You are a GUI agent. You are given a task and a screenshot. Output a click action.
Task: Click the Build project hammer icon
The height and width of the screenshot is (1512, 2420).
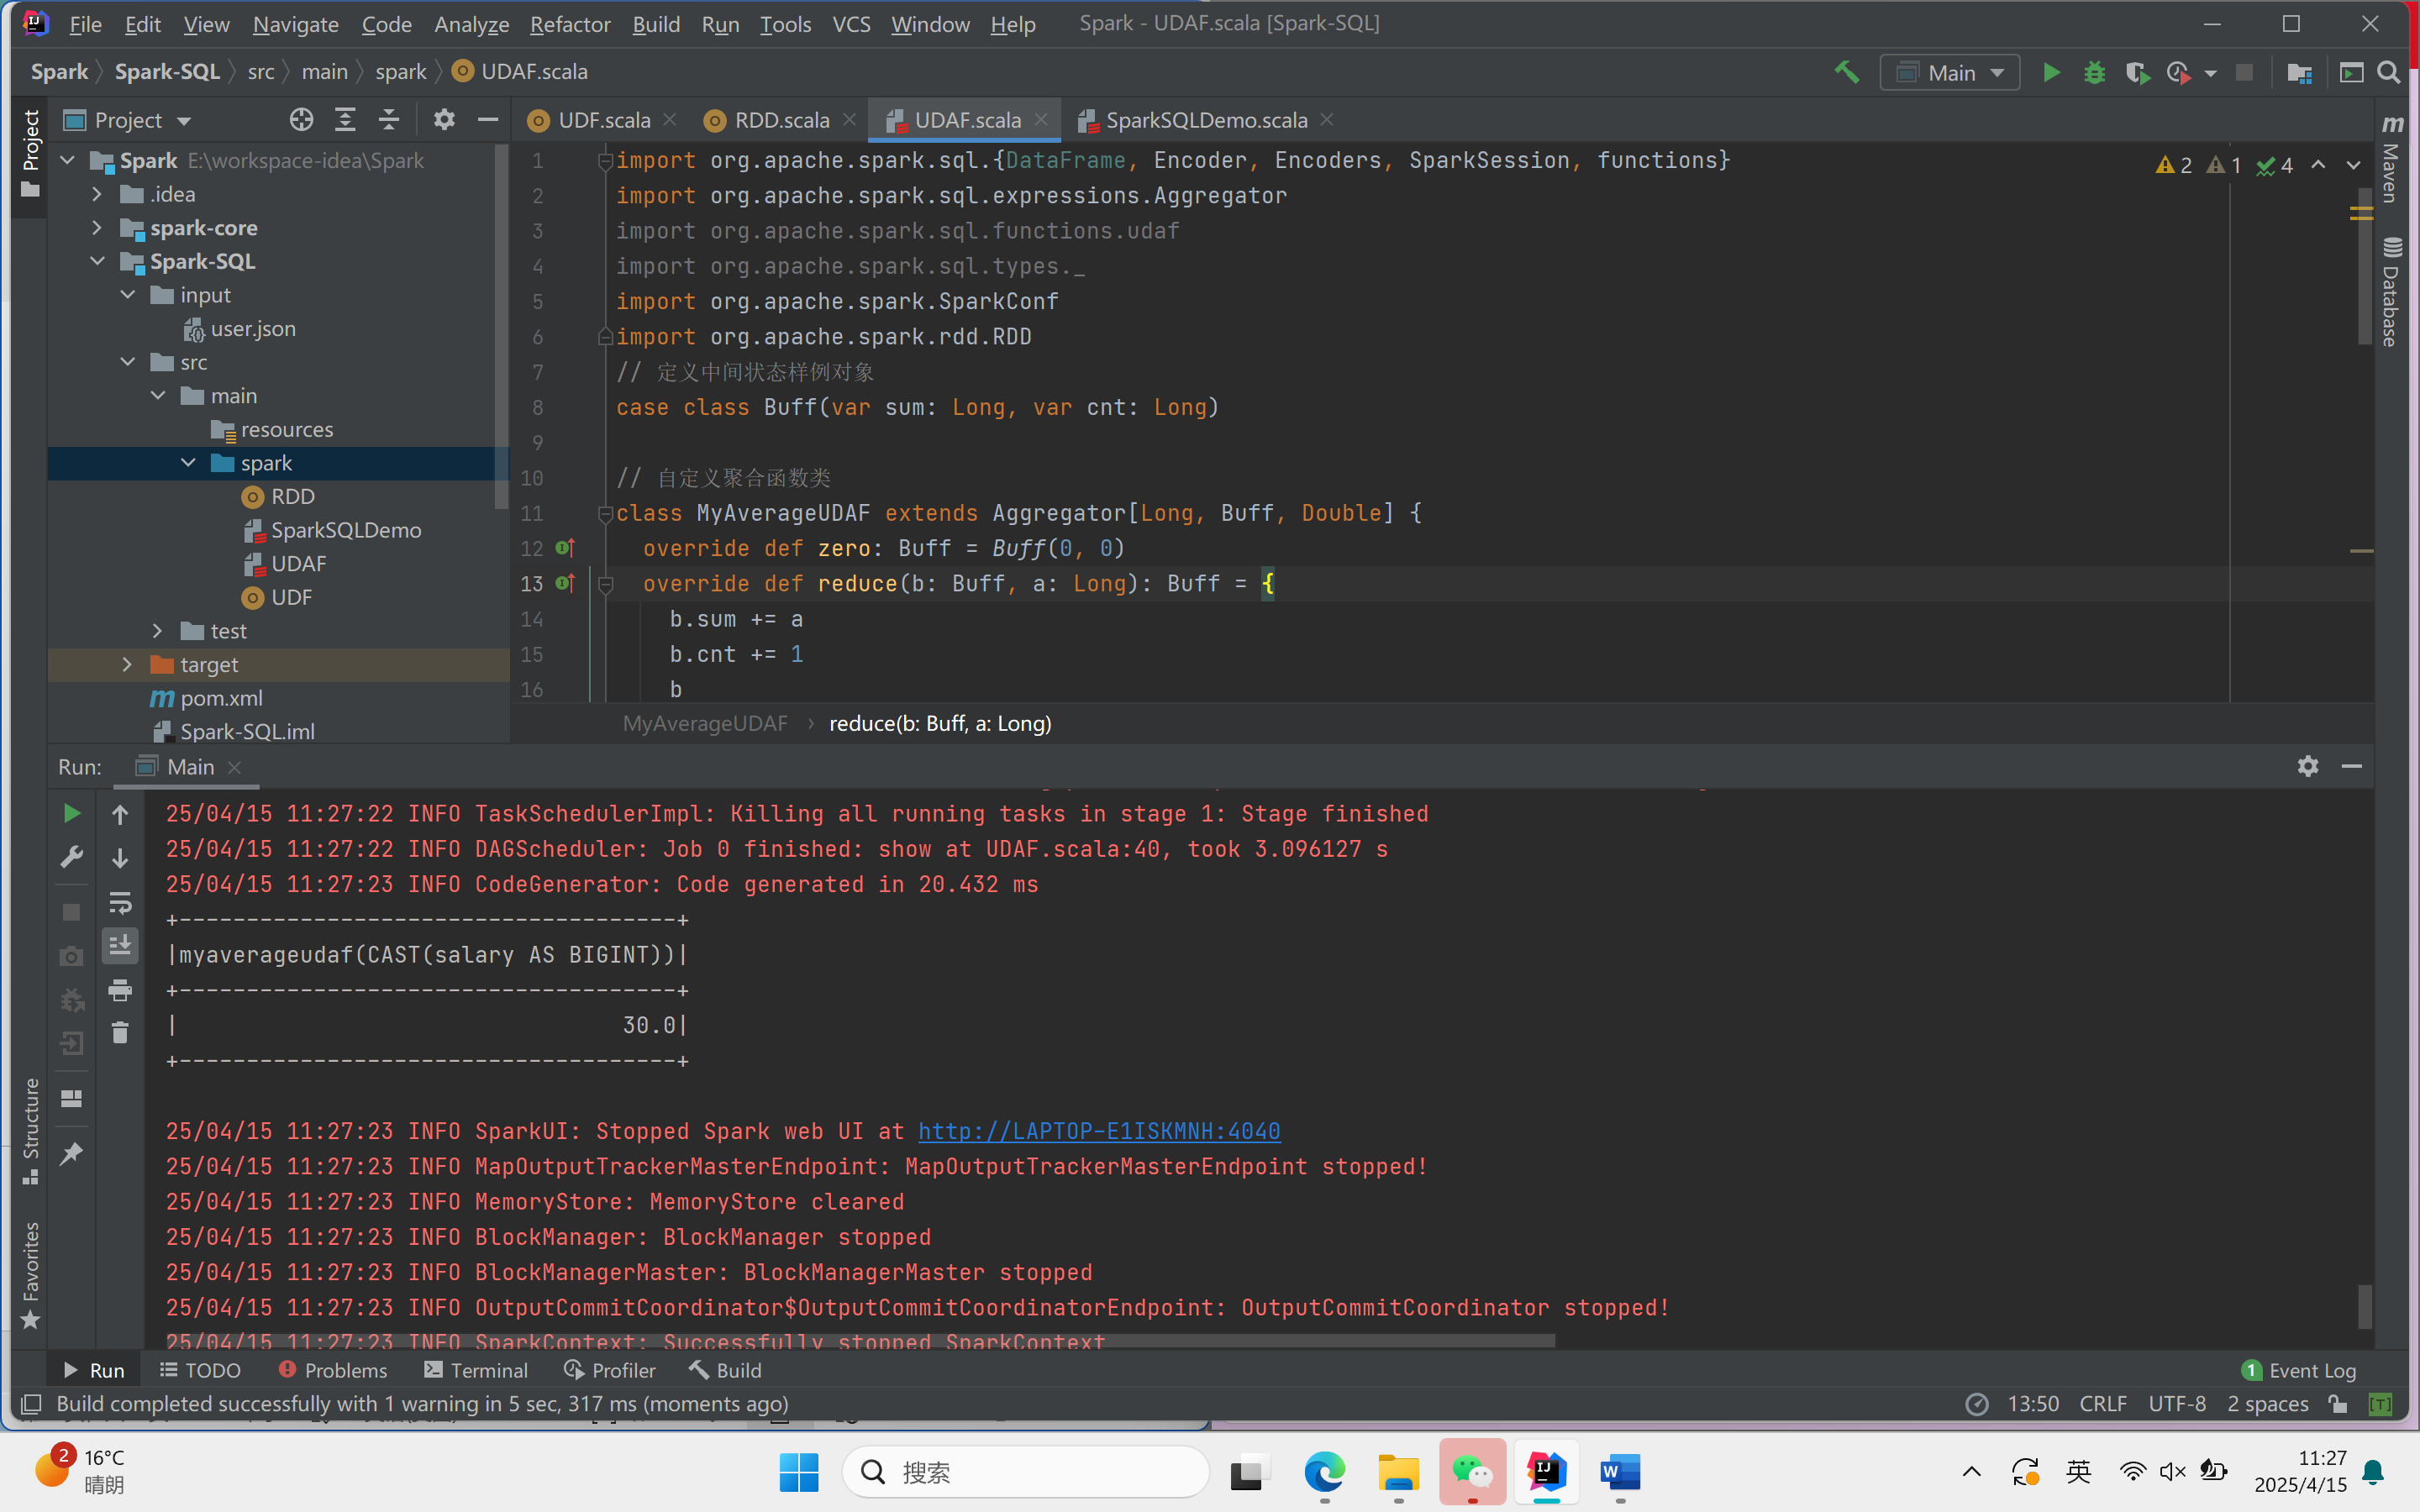tap(1846, 73)
